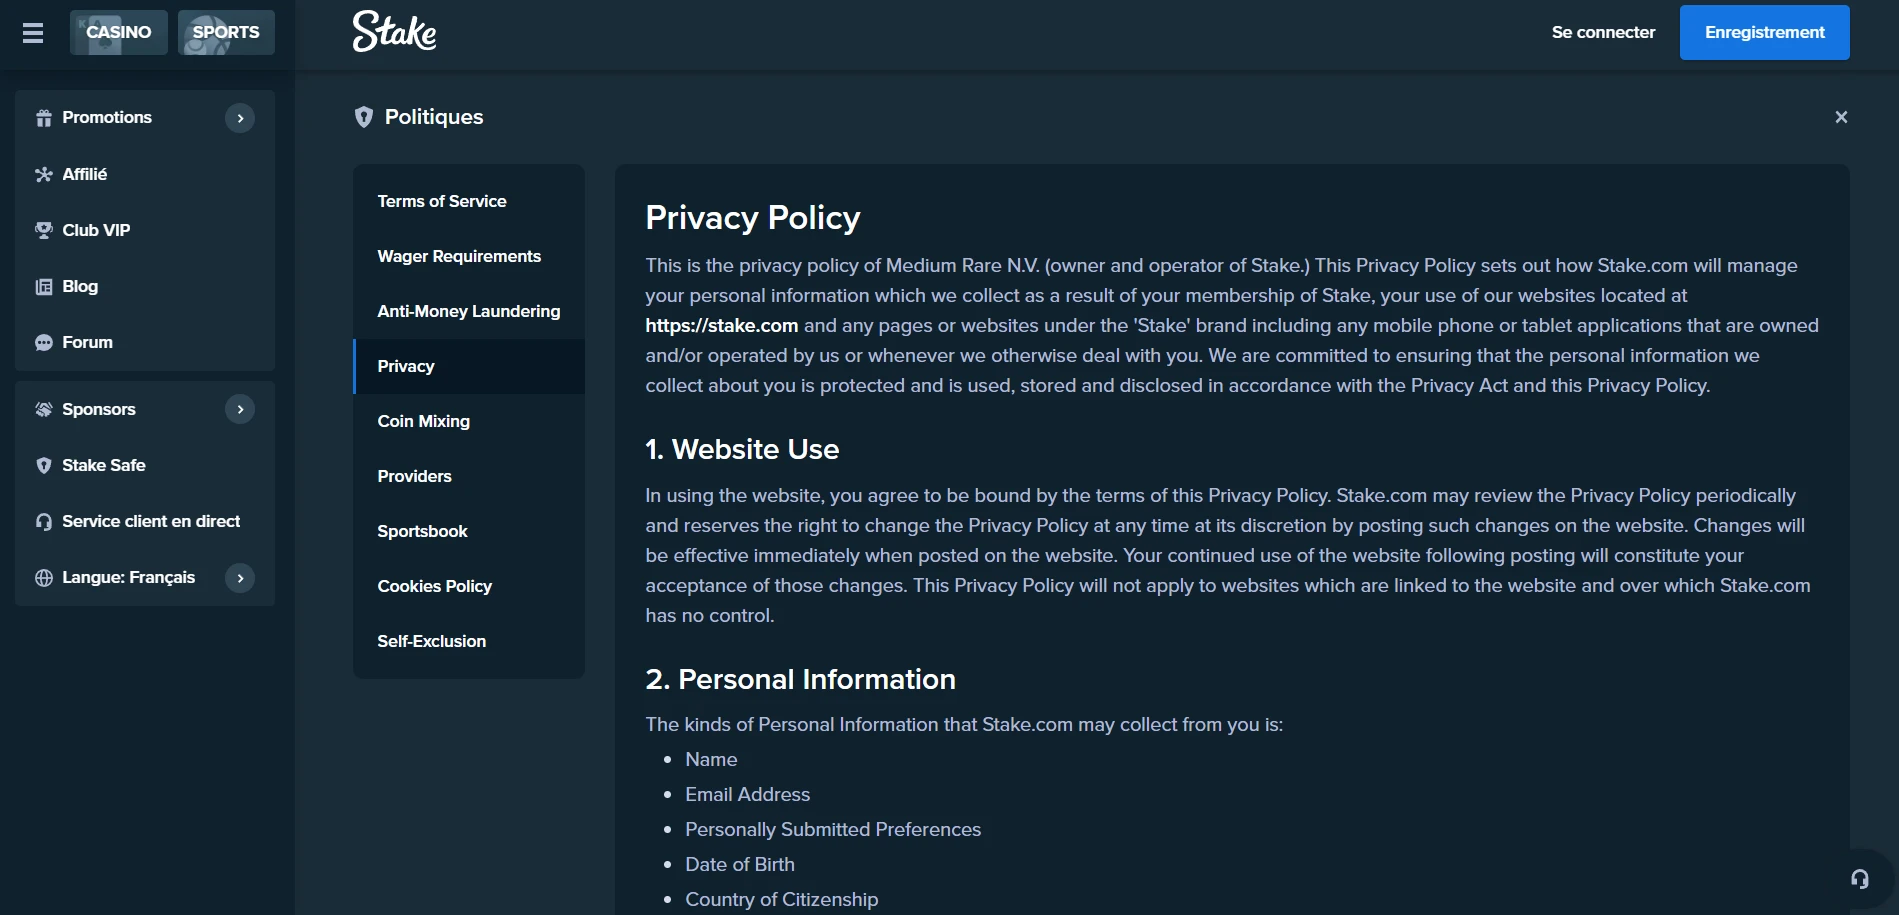Click the Forum chat bubble icon

coord(44,342)
